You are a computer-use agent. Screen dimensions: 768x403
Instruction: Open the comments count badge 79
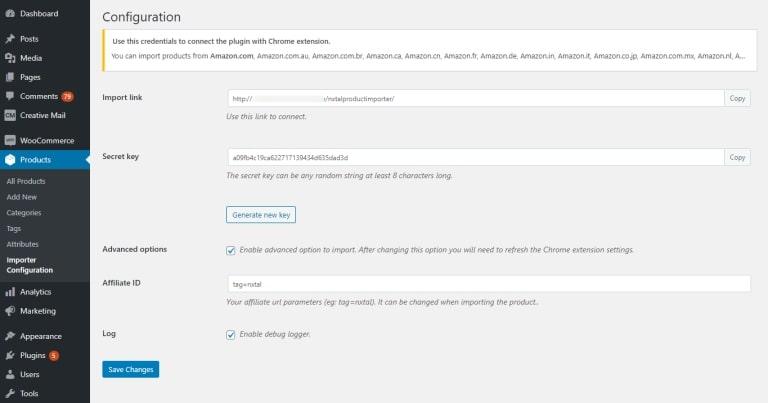pyautogui.click(x=67, y=96)
